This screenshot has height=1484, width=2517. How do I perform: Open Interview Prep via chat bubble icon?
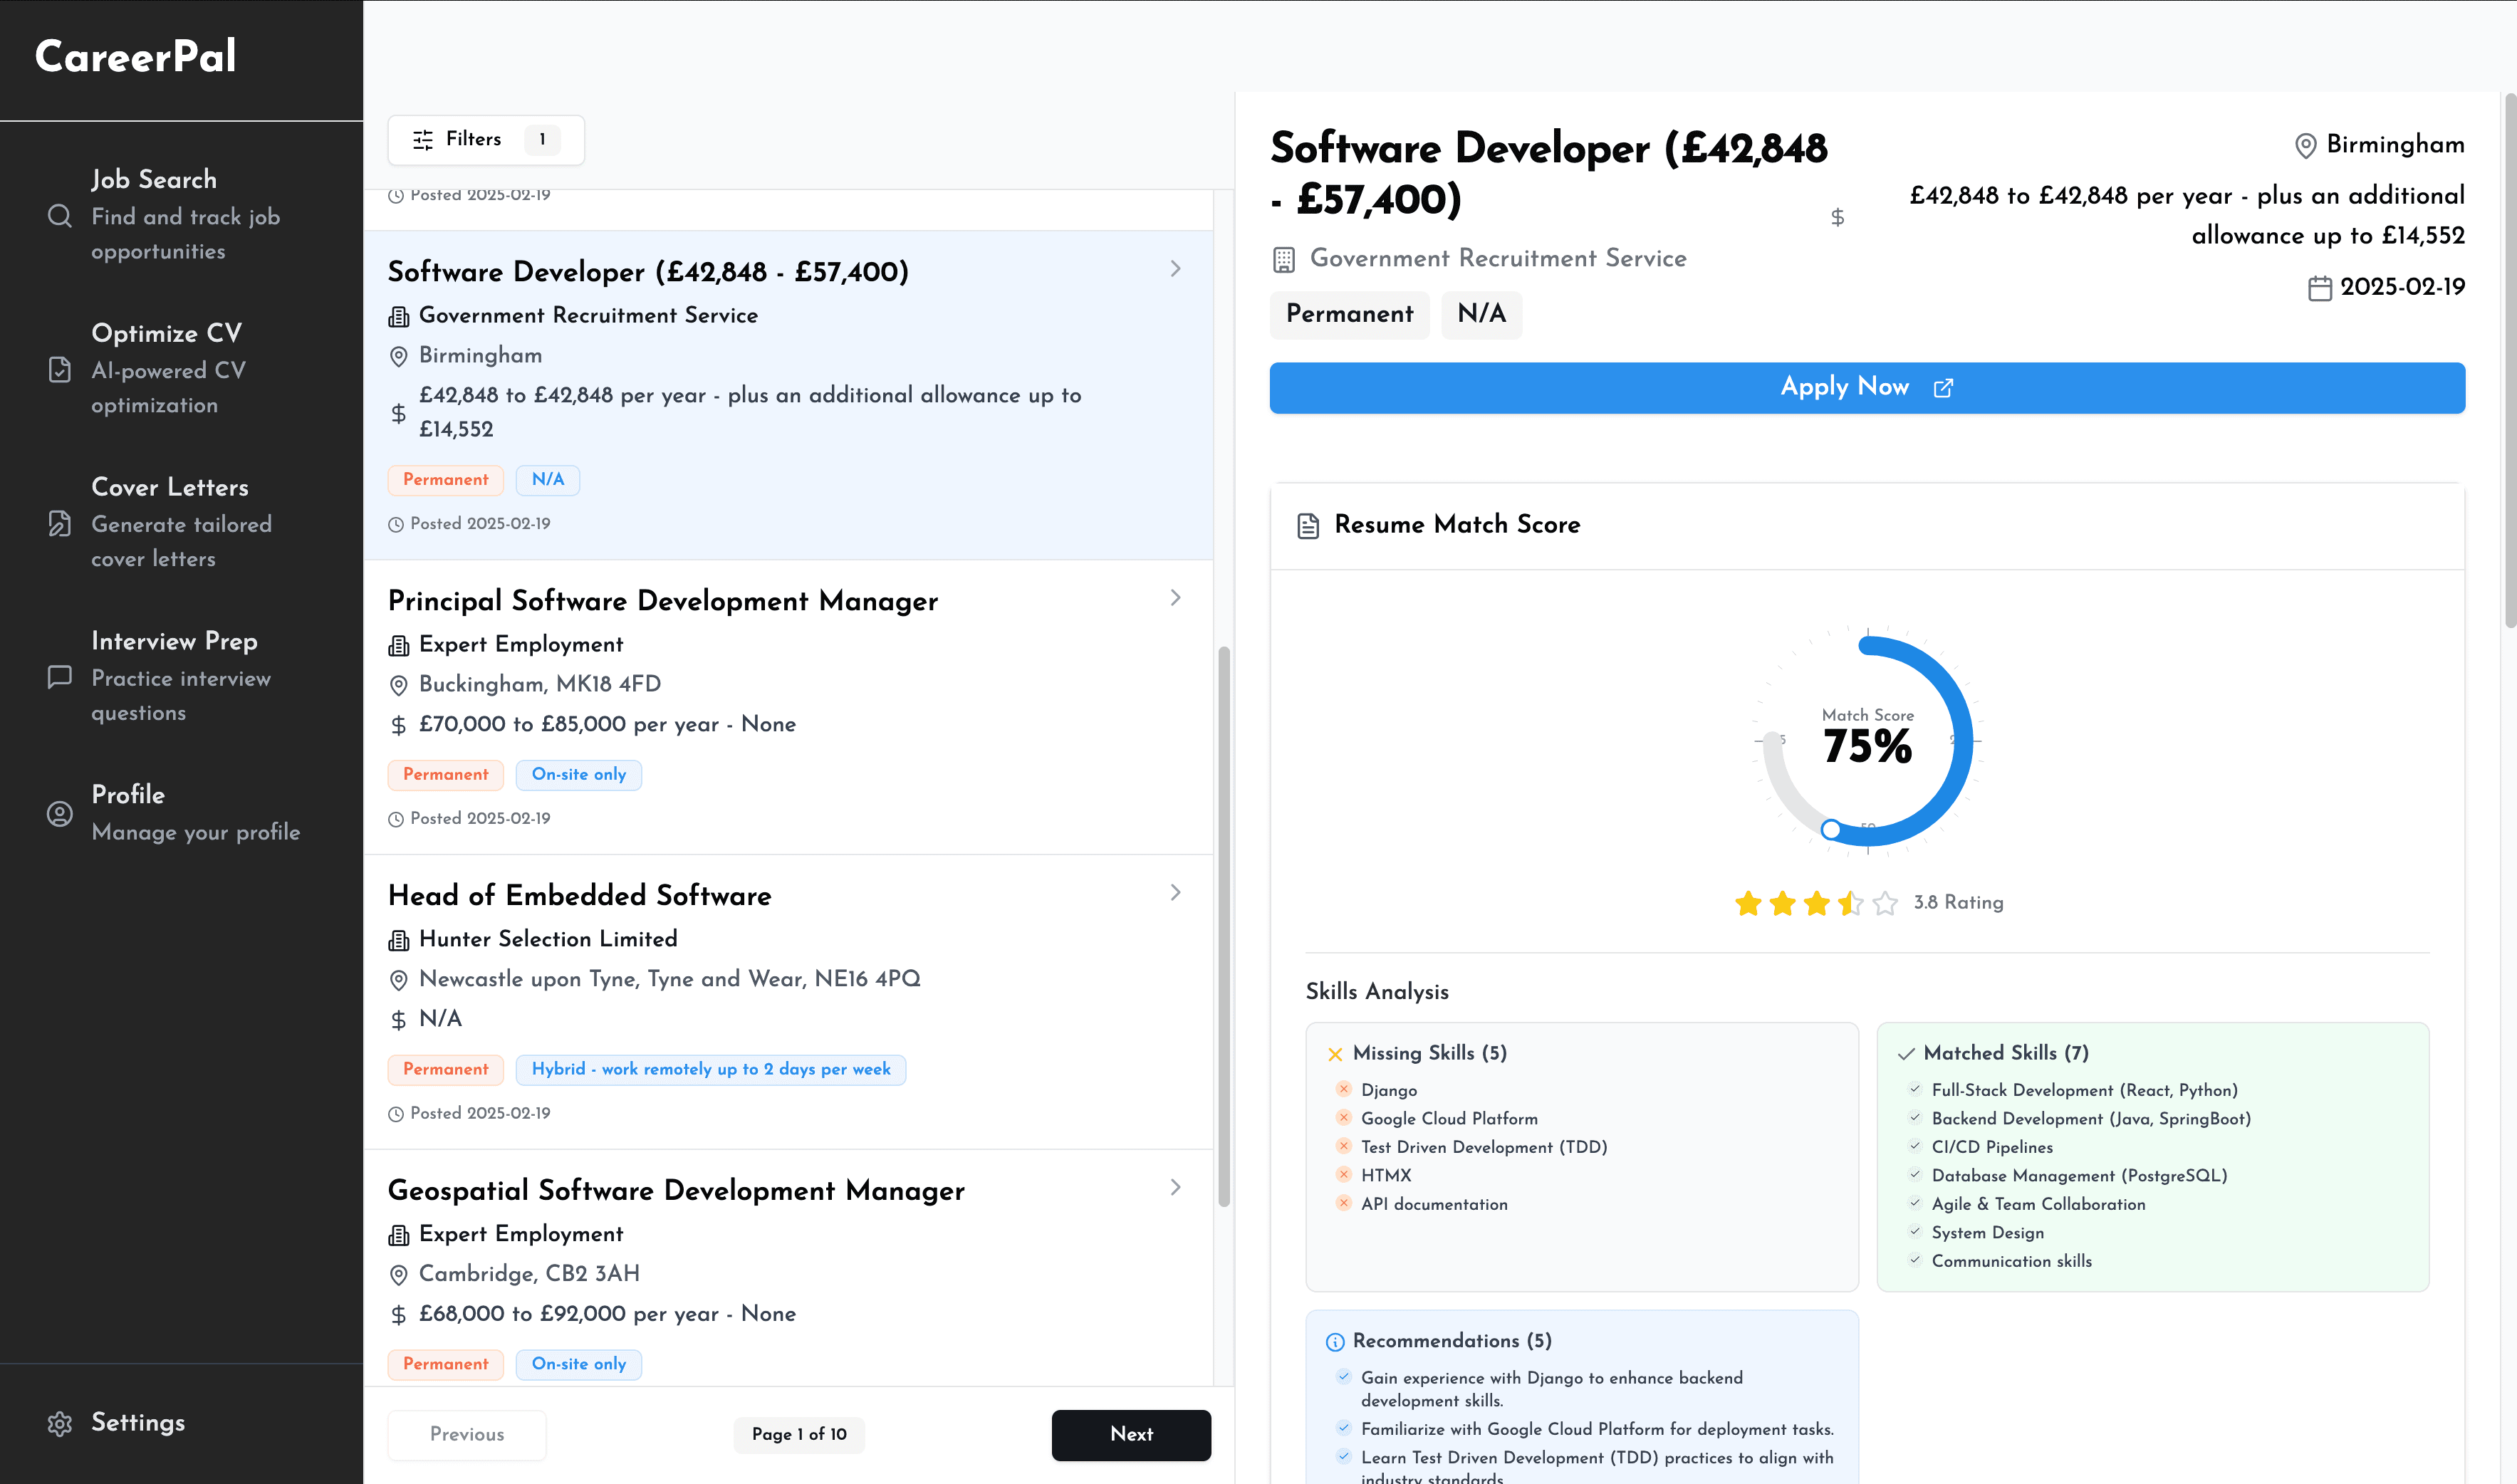[59, 678]
